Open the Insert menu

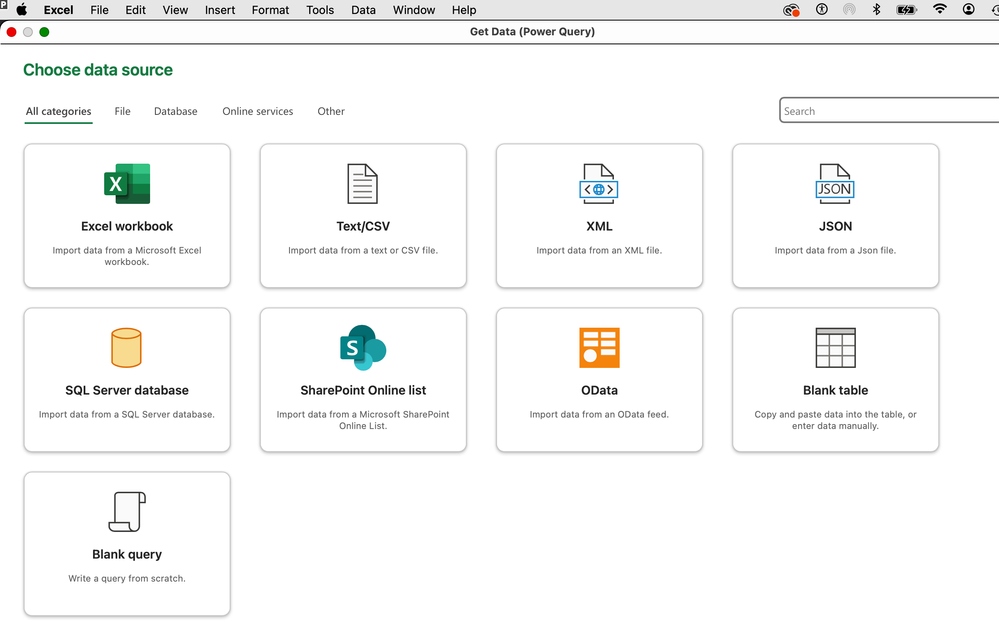tap(220, 10)
